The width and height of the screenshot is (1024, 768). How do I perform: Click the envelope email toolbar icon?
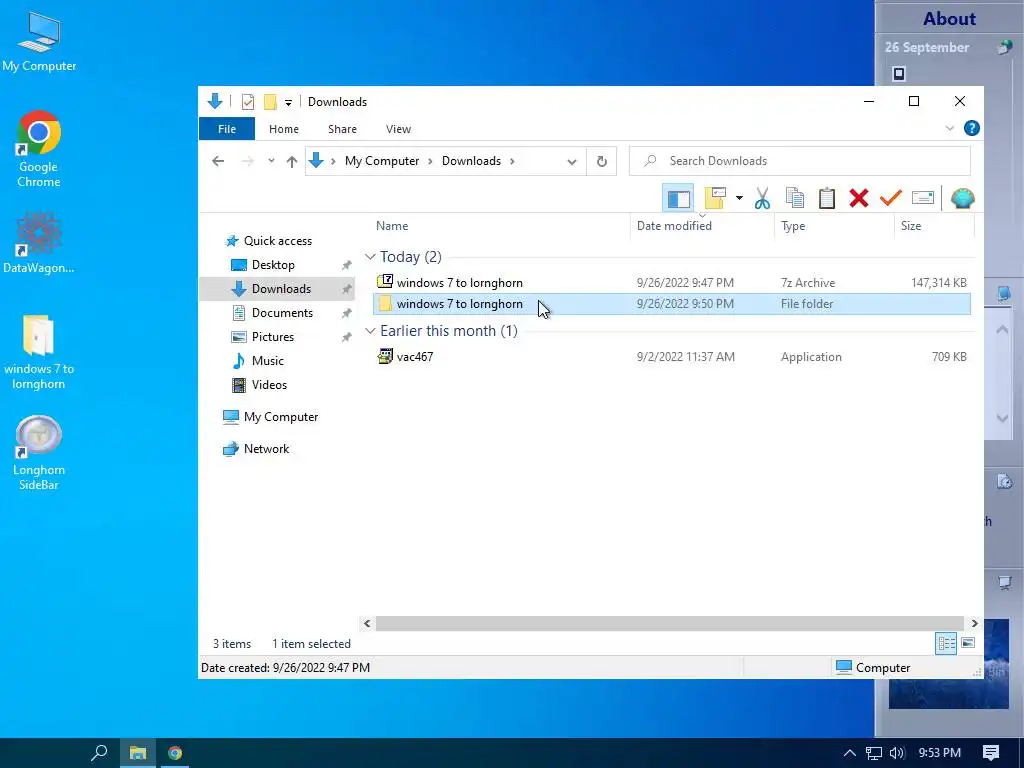922,198
